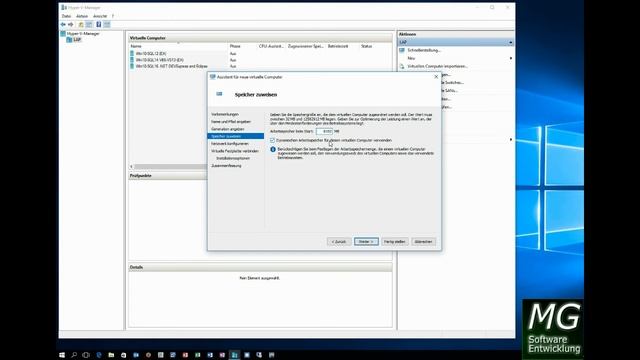Image resolution: width=640 pixels, height=360 pixels.
Task: Collapse the LAP section in Aktionen pane
Action: (x=511, y=42)
